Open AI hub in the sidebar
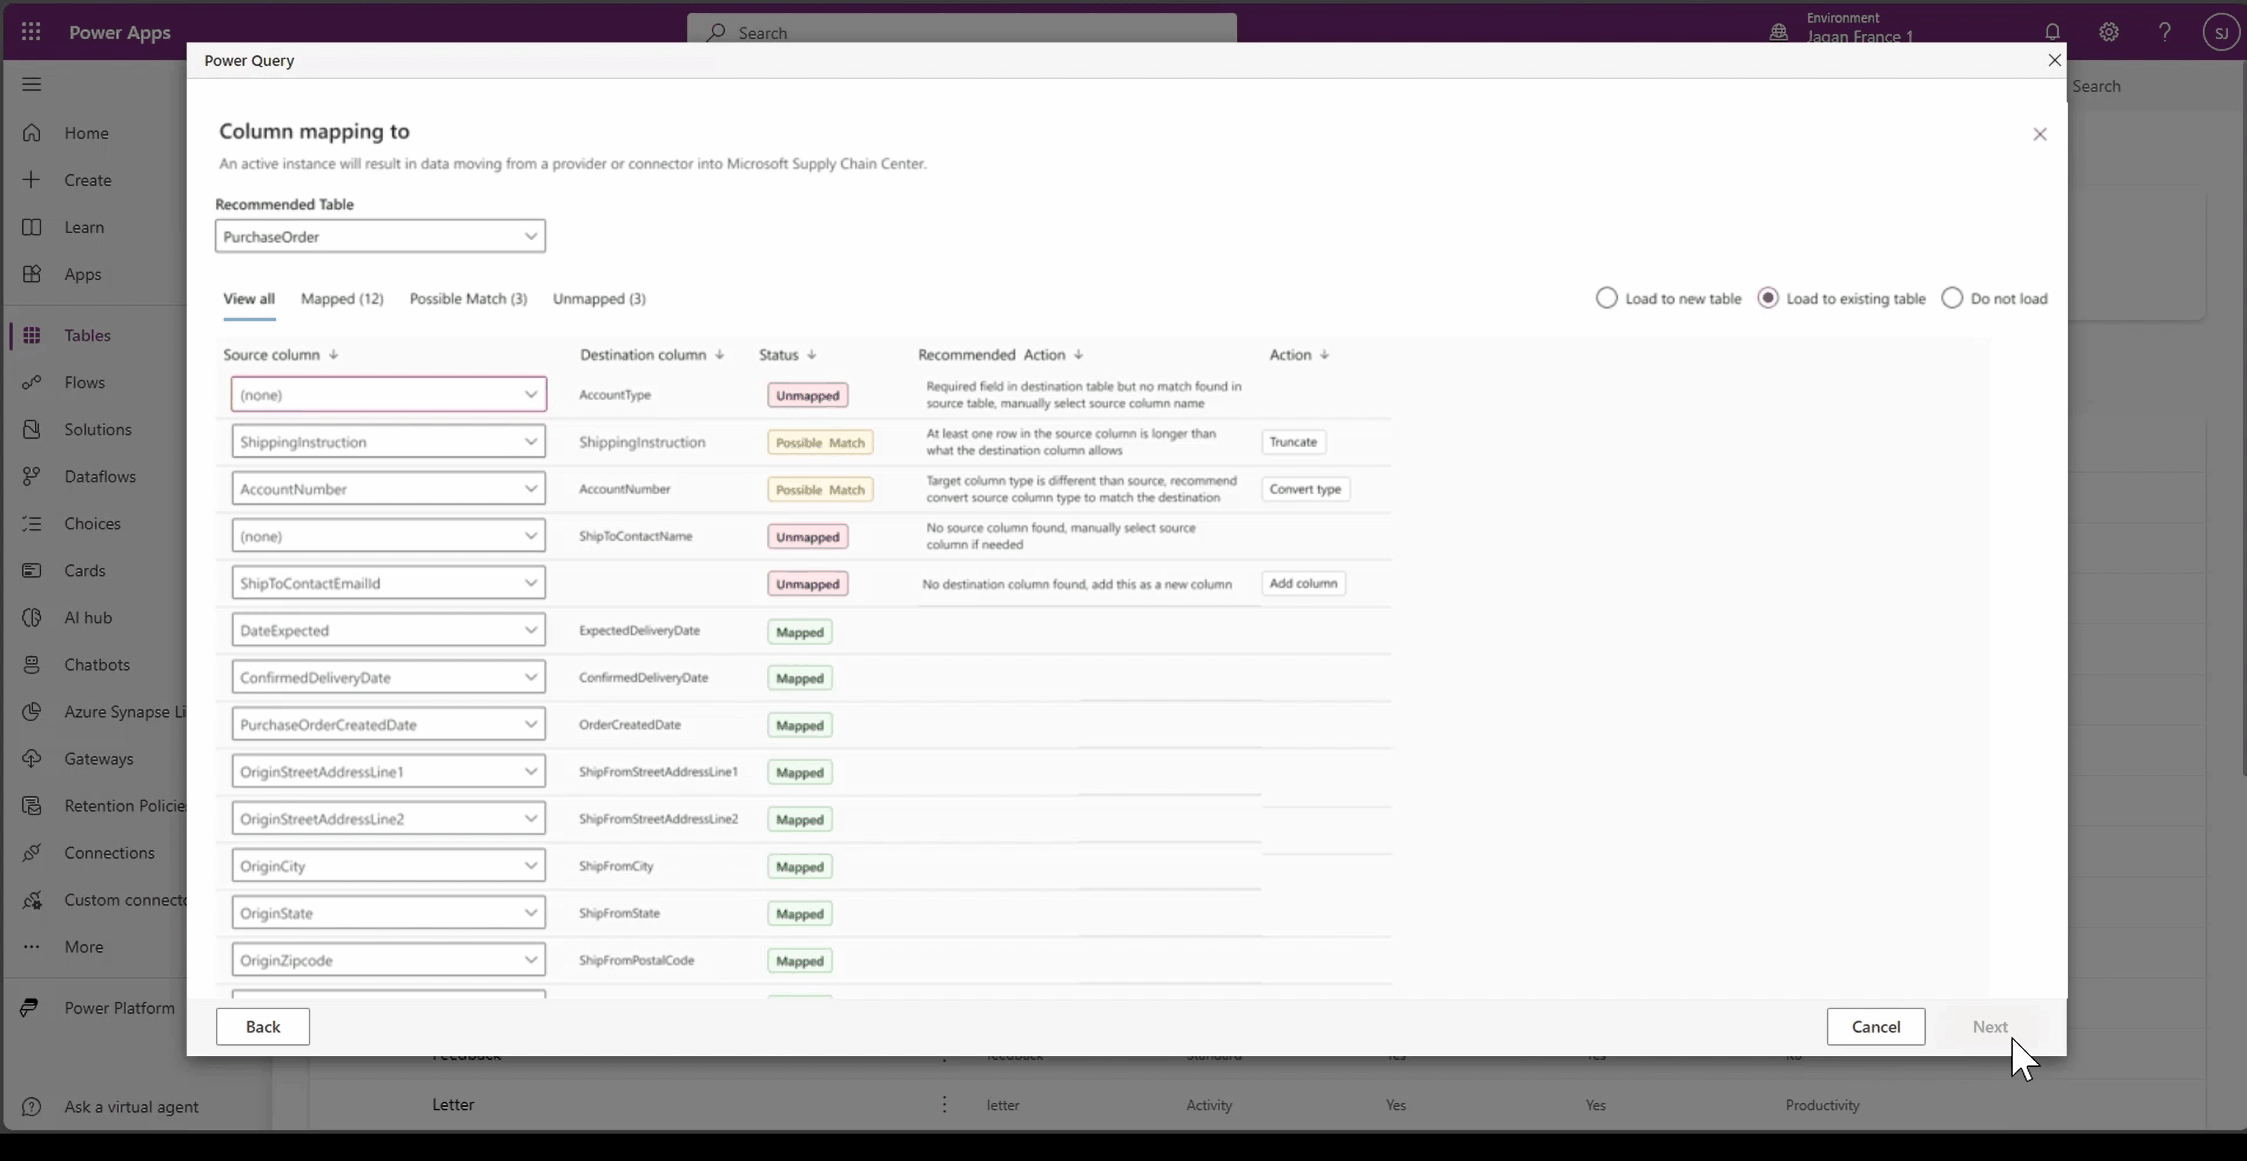 tap(88, 617)
